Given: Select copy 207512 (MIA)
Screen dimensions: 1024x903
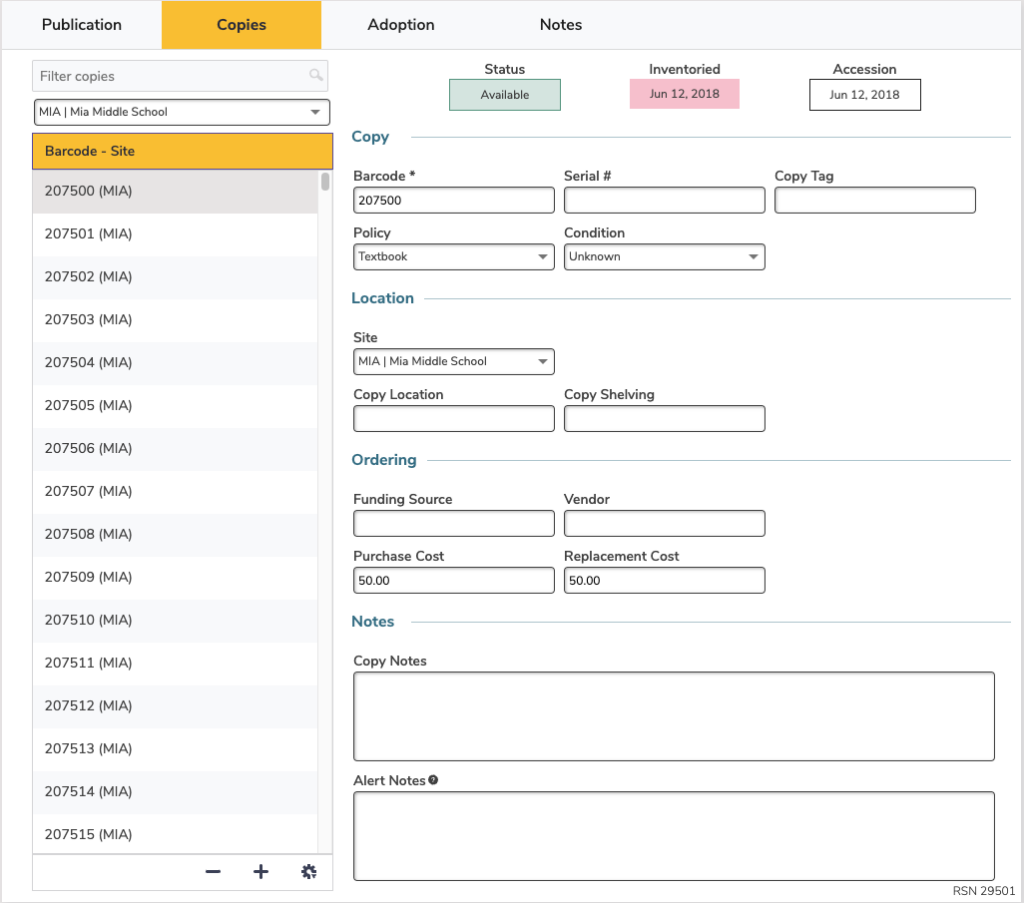Looking at the screenshot, I should coord(175,706).
